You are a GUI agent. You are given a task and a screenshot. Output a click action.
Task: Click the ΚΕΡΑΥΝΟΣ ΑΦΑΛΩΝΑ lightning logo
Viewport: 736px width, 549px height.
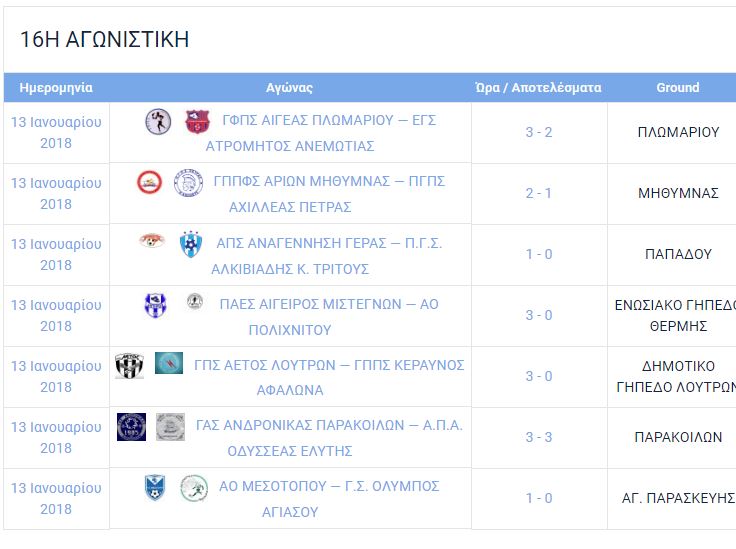[x=169, y=363]
